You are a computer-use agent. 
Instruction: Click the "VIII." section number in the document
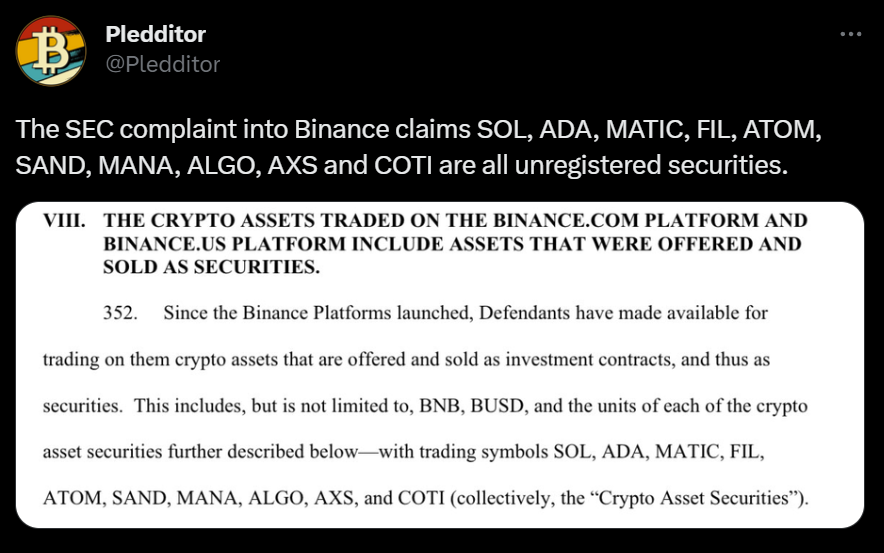[64, 220]
